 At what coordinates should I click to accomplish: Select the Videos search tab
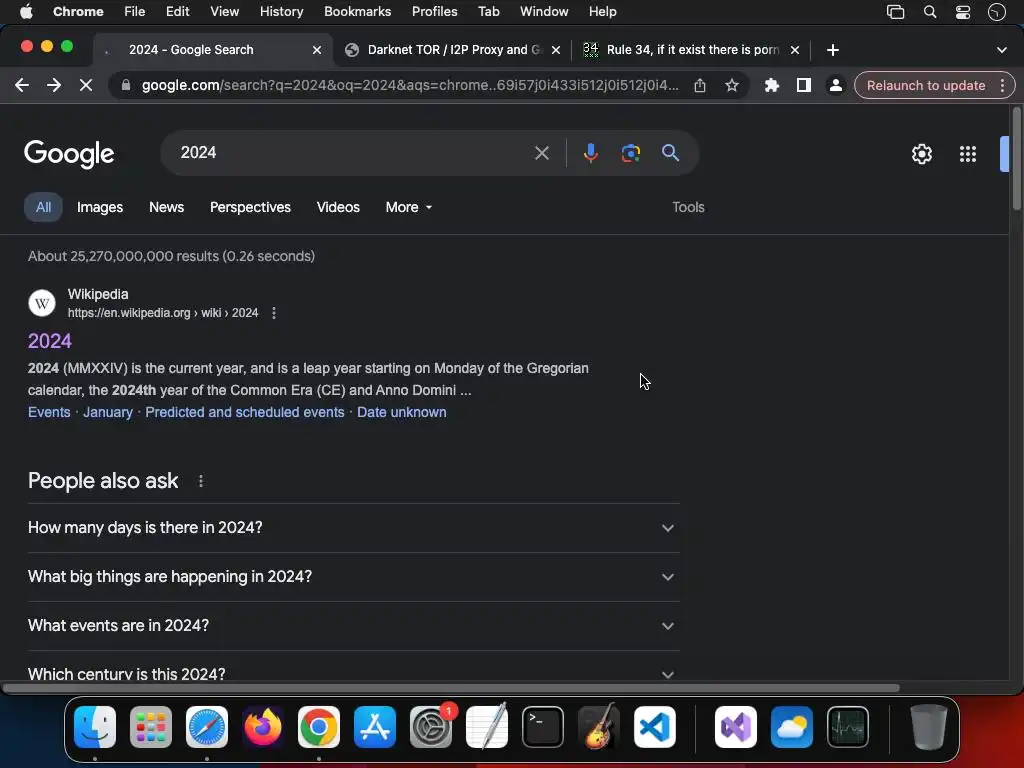coord(338,207)
